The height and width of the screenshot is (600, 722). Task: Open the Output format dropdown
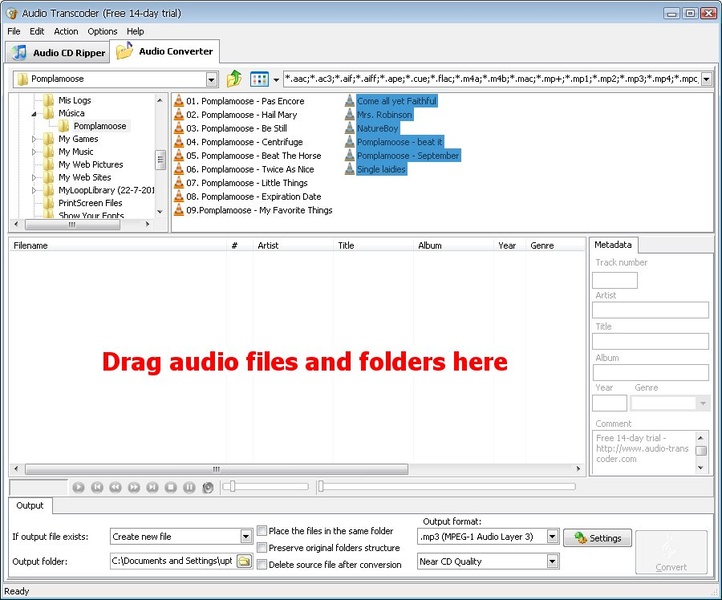[x=552, y=536]
